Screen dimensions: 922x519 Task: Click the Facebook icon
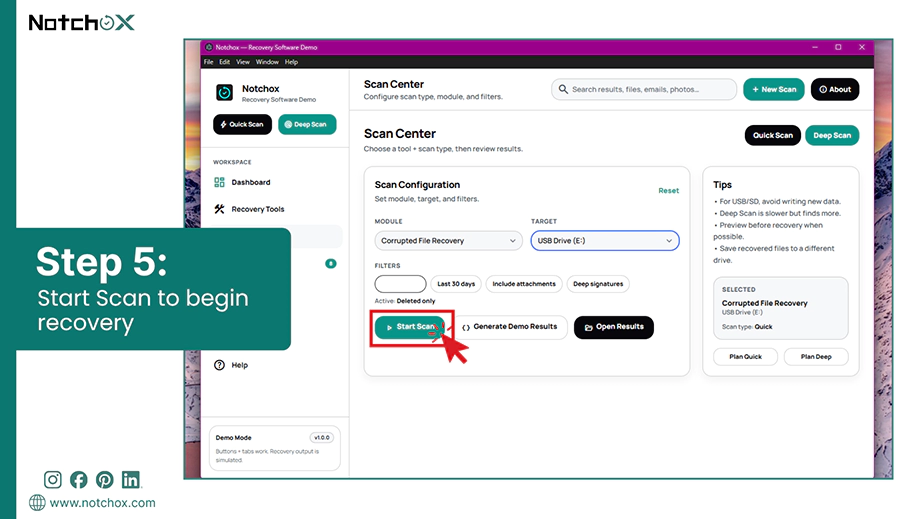[78, 480]
